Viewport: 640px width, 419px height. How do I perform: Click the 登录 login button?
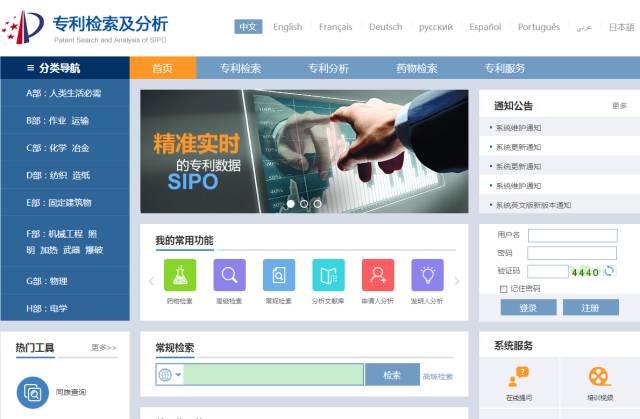tap(528, 307)
